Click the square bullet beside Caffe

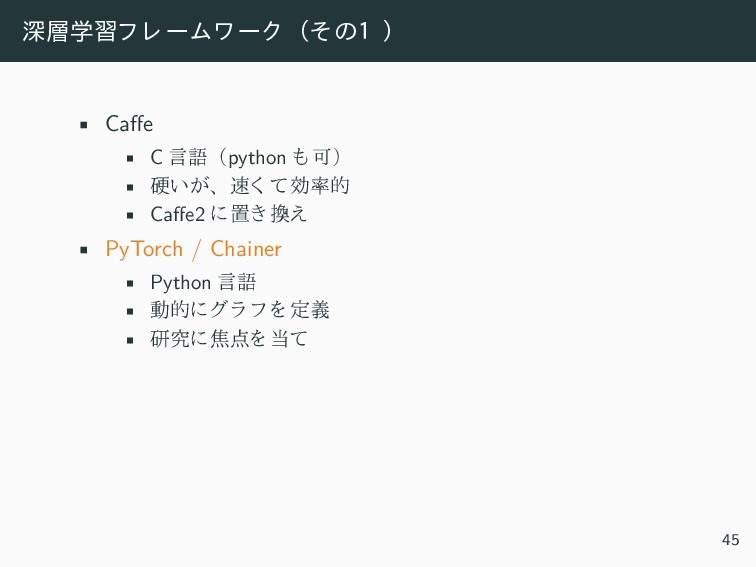(x=84, y=125)
